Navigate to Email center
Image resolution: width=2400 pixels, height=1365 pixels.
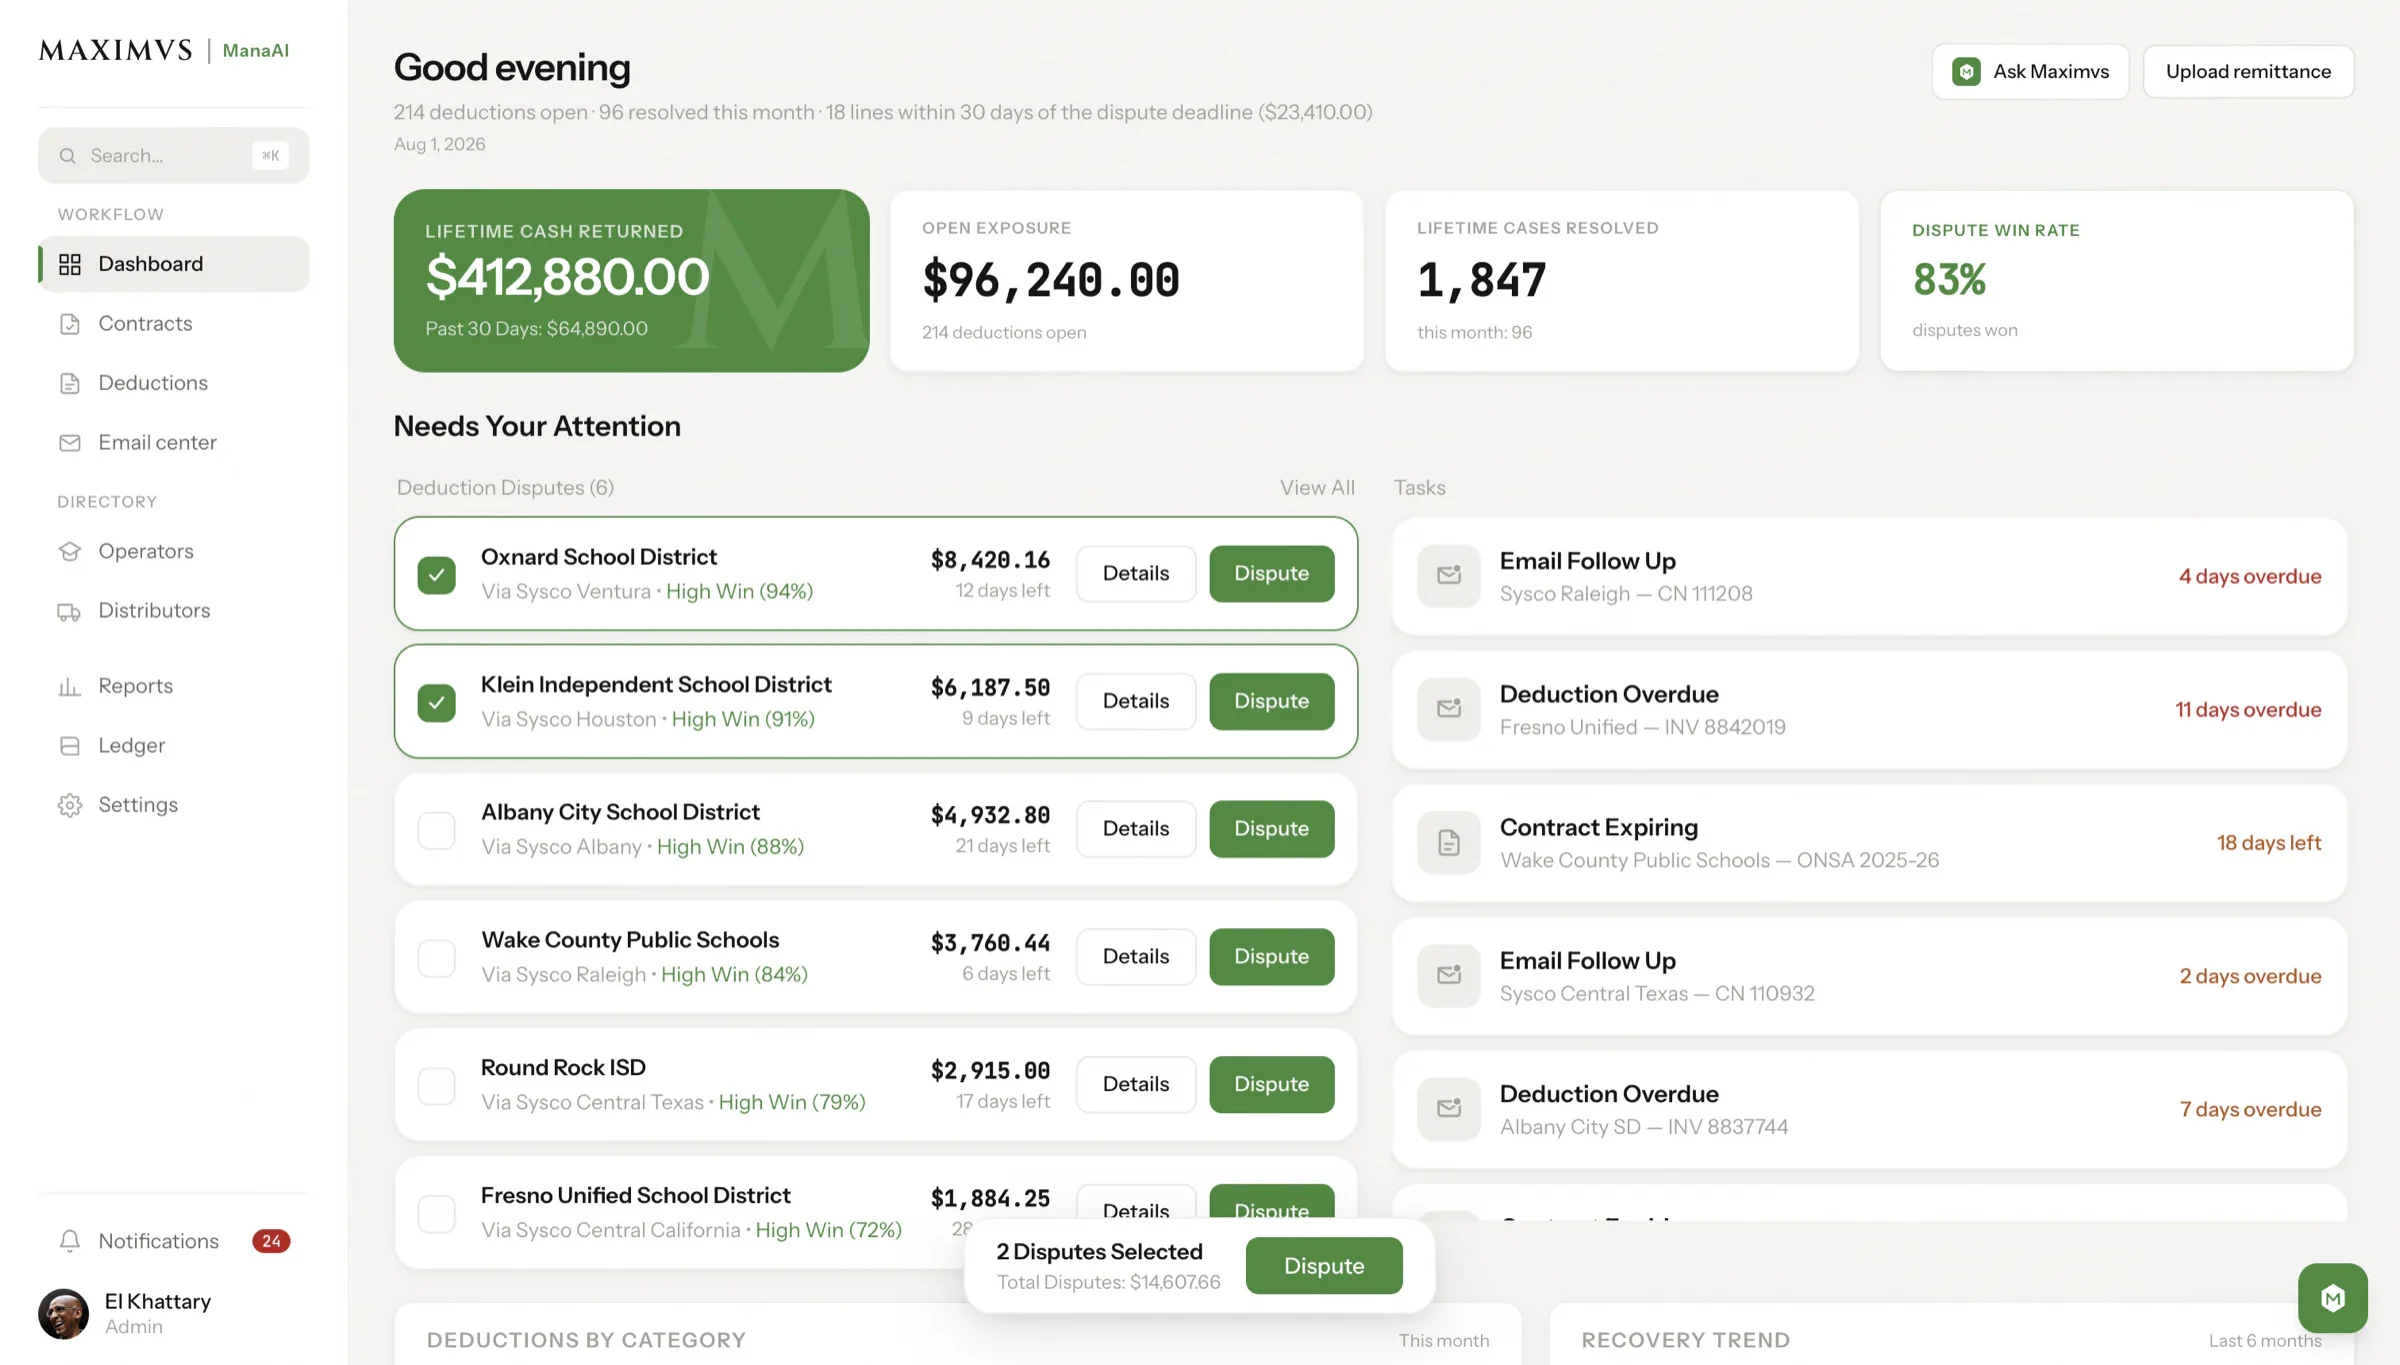[174, 442]
